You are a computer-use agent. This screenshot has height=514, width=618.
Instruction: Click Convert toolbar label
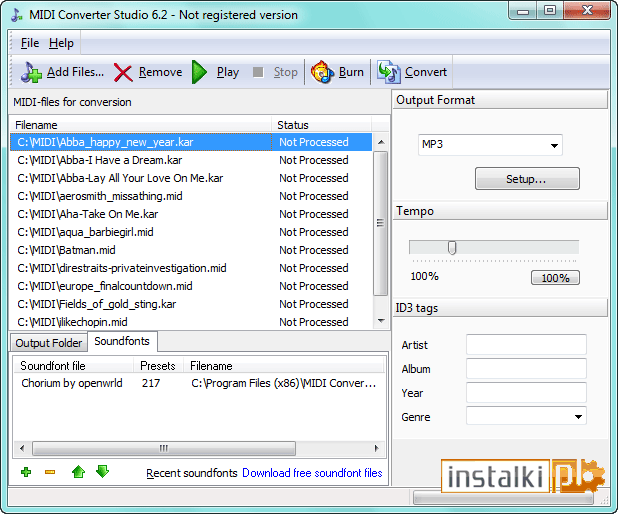(426, 72)
